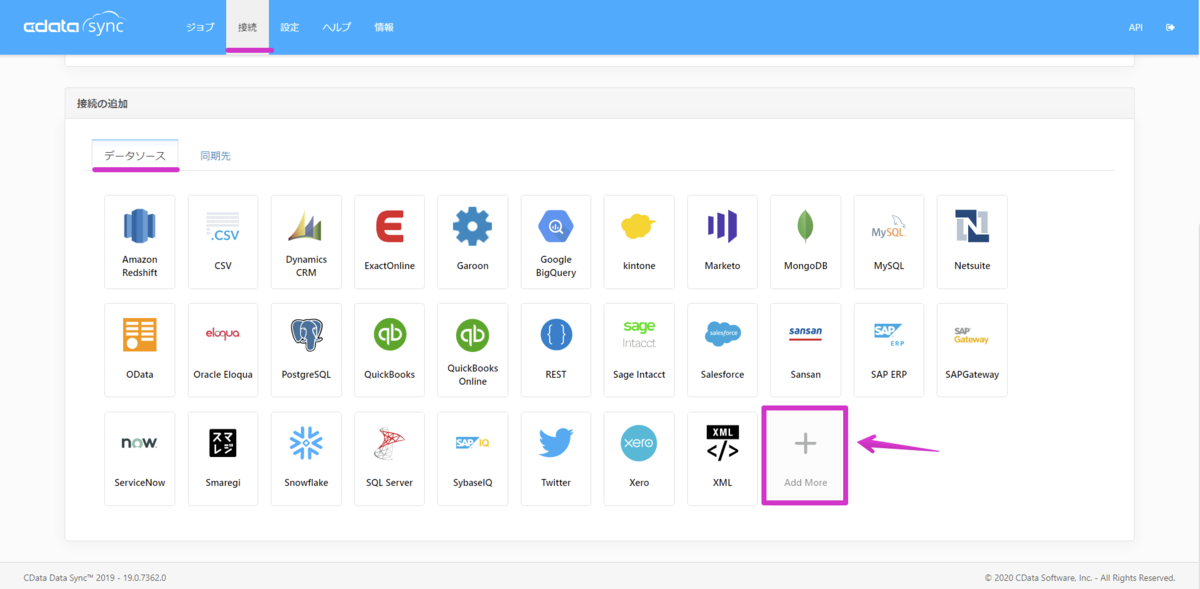Open the Dynamics CRM connector
The height and width of the screenshot is (589, 1200).
coord(306,242)
